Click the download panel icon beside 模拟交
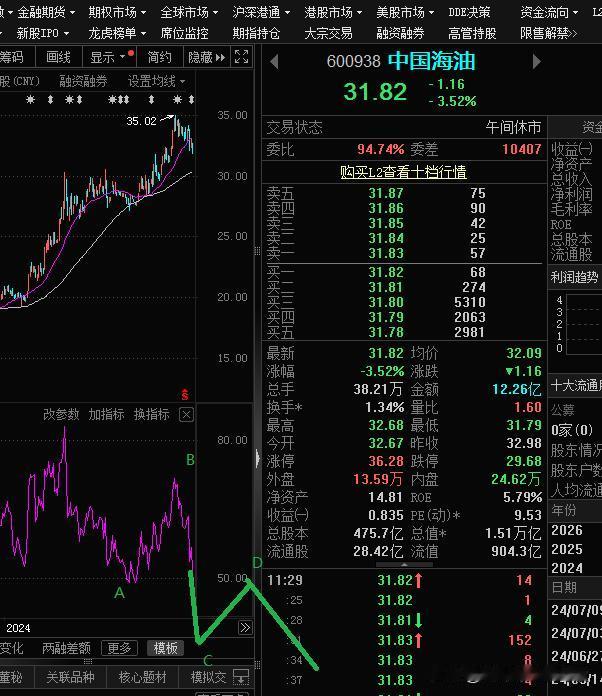Image resolution: width=602 pixels, height=696 pixels. 241,677
